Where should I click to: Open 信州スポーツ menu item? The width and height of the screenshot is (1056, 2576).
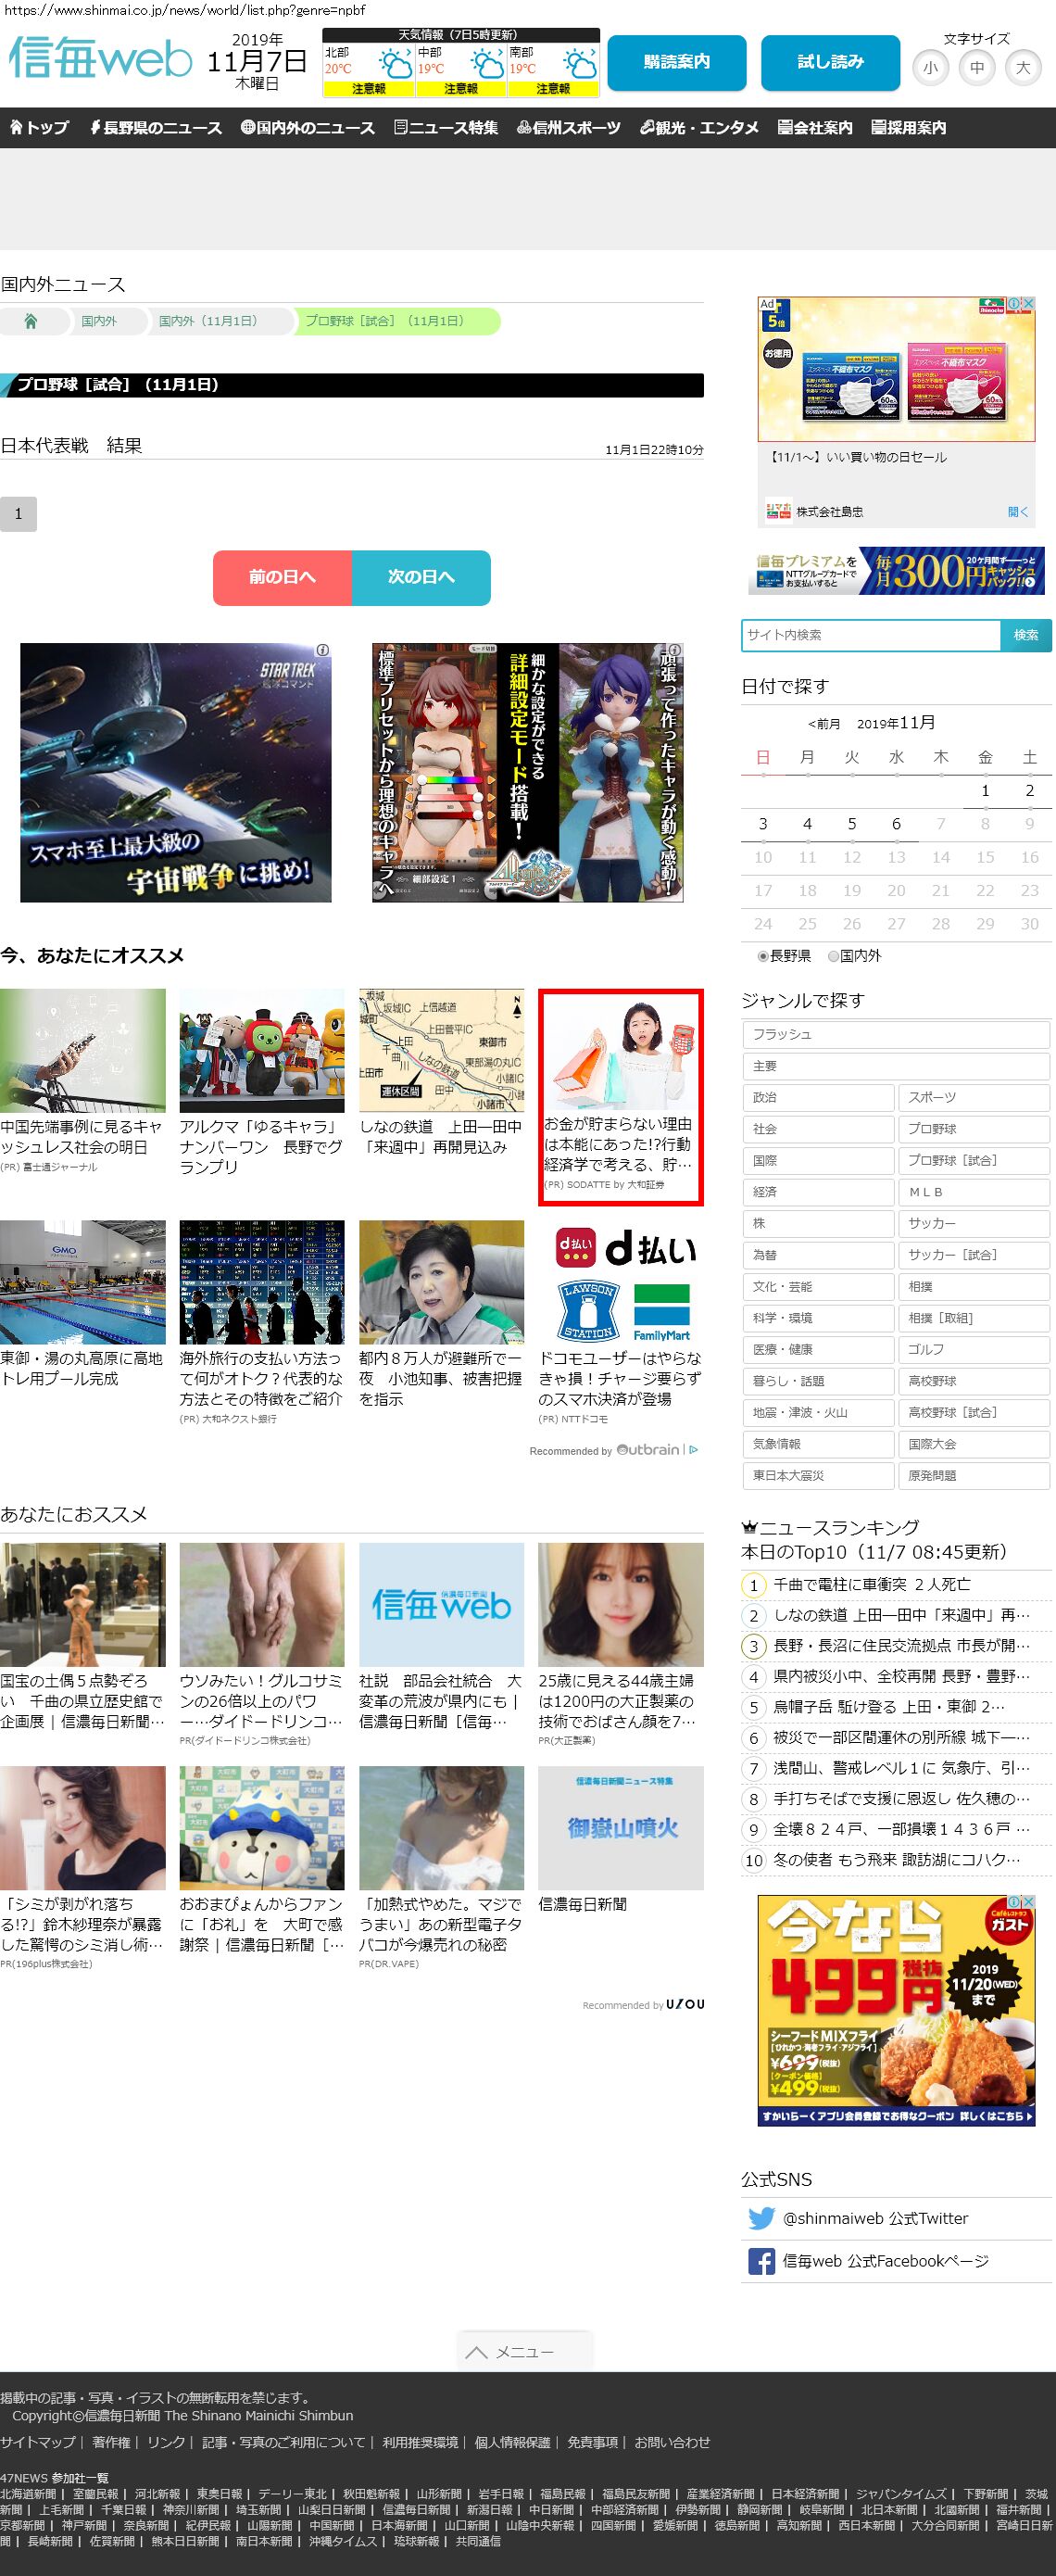569,128
